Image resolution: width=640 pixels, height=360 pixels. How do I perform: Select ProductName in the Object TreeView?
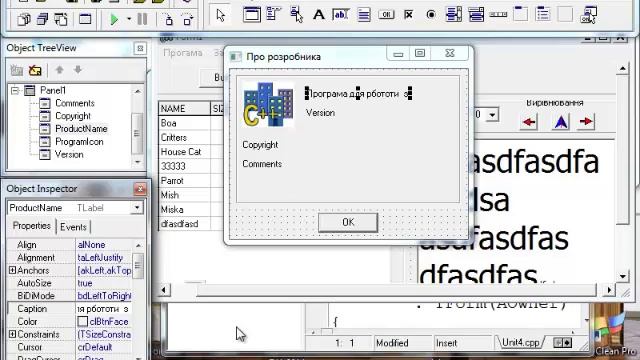(x=81, y=129)
